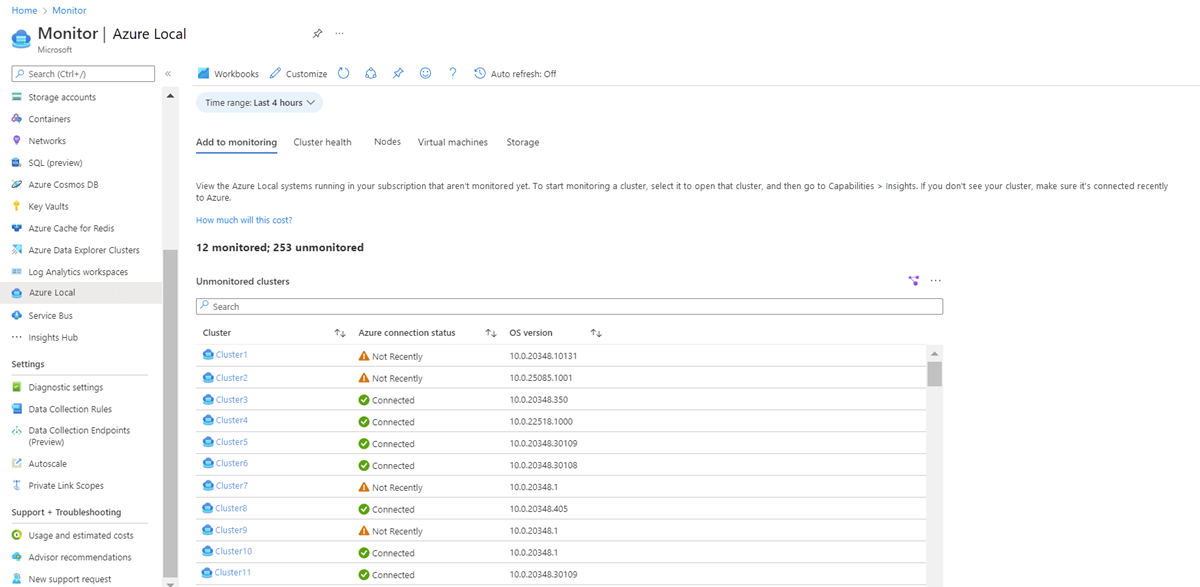Click the Customize pencil icon
Image resolution: width=1200 pixels, height=587 pixels.
pos(278,73)
